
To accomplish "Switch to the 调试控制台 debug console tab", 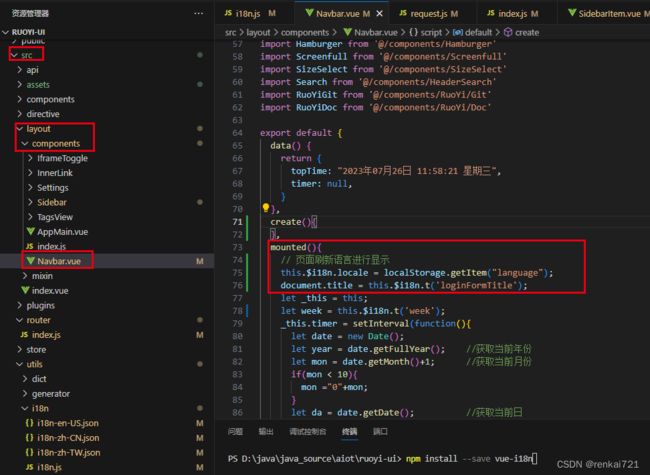I will pyautogui.click(x=308, y=431).
